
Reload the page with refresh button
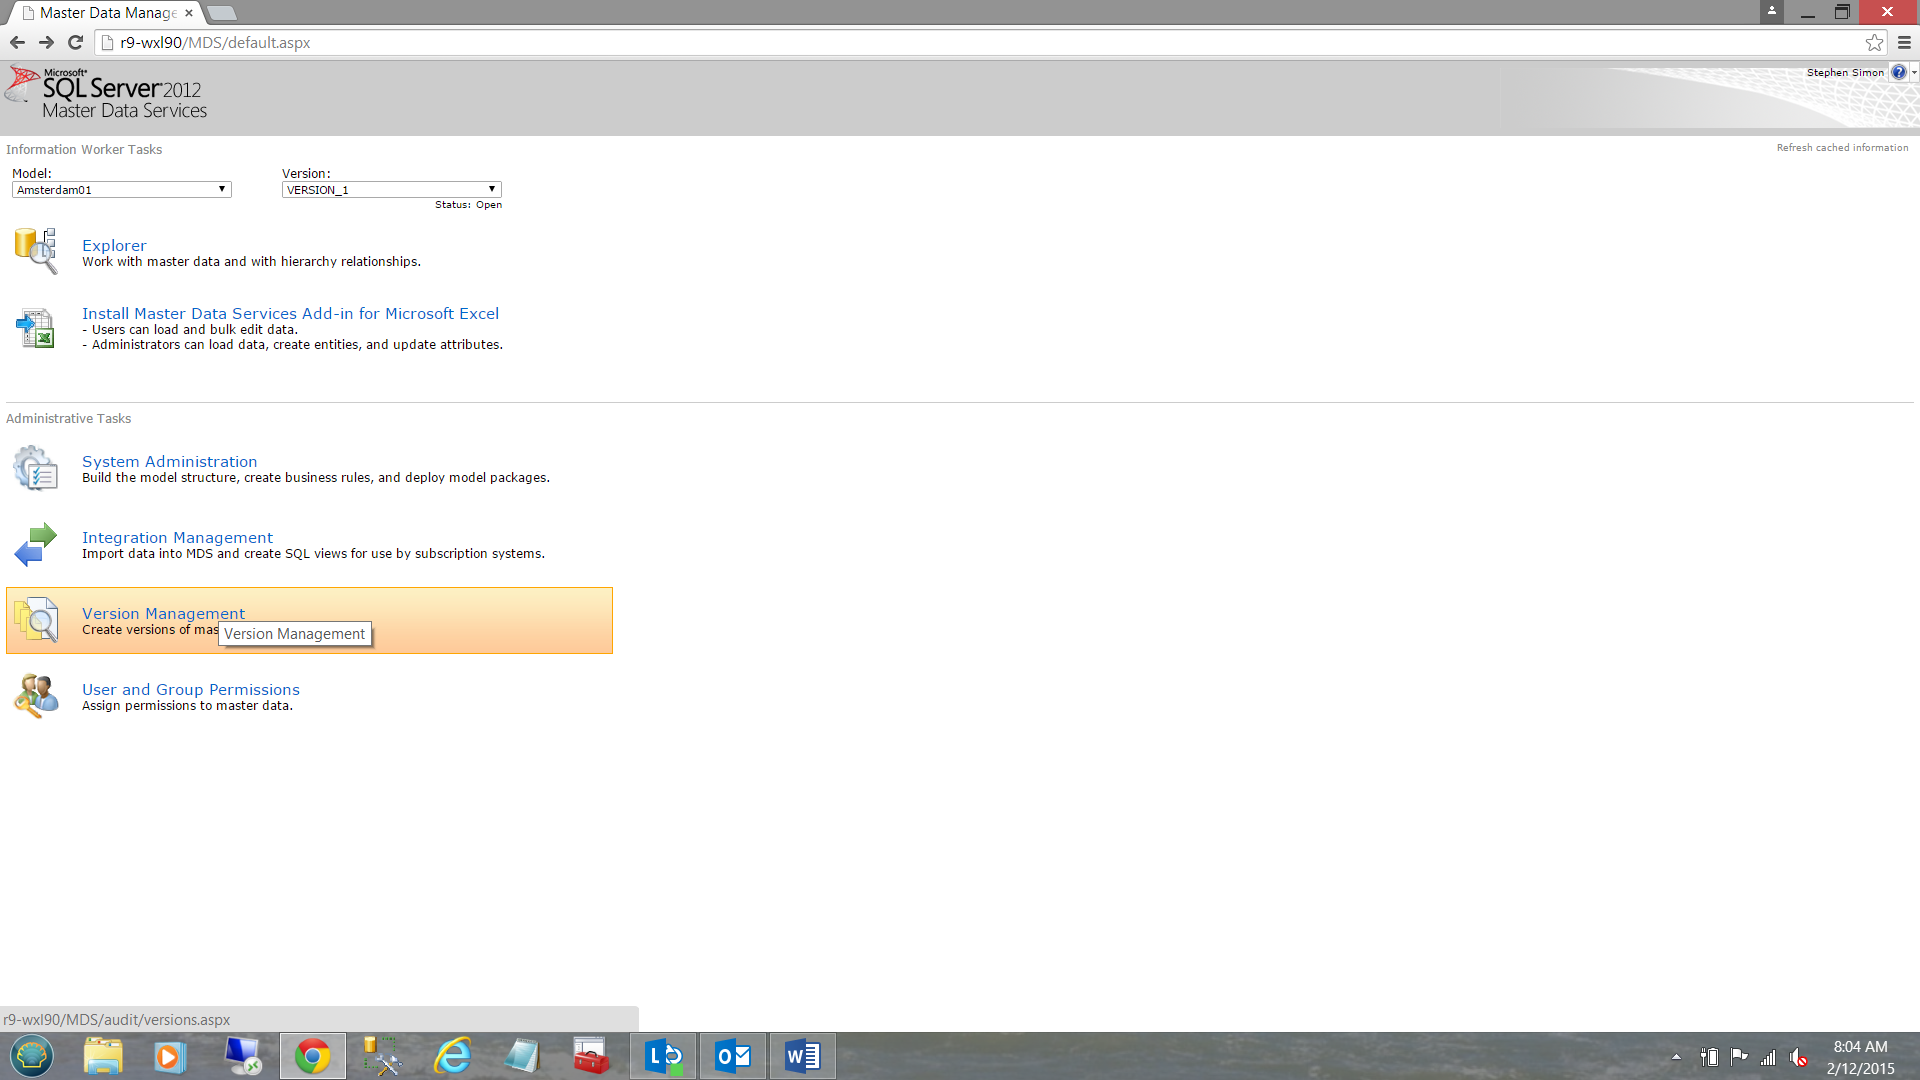pos(75,42)
